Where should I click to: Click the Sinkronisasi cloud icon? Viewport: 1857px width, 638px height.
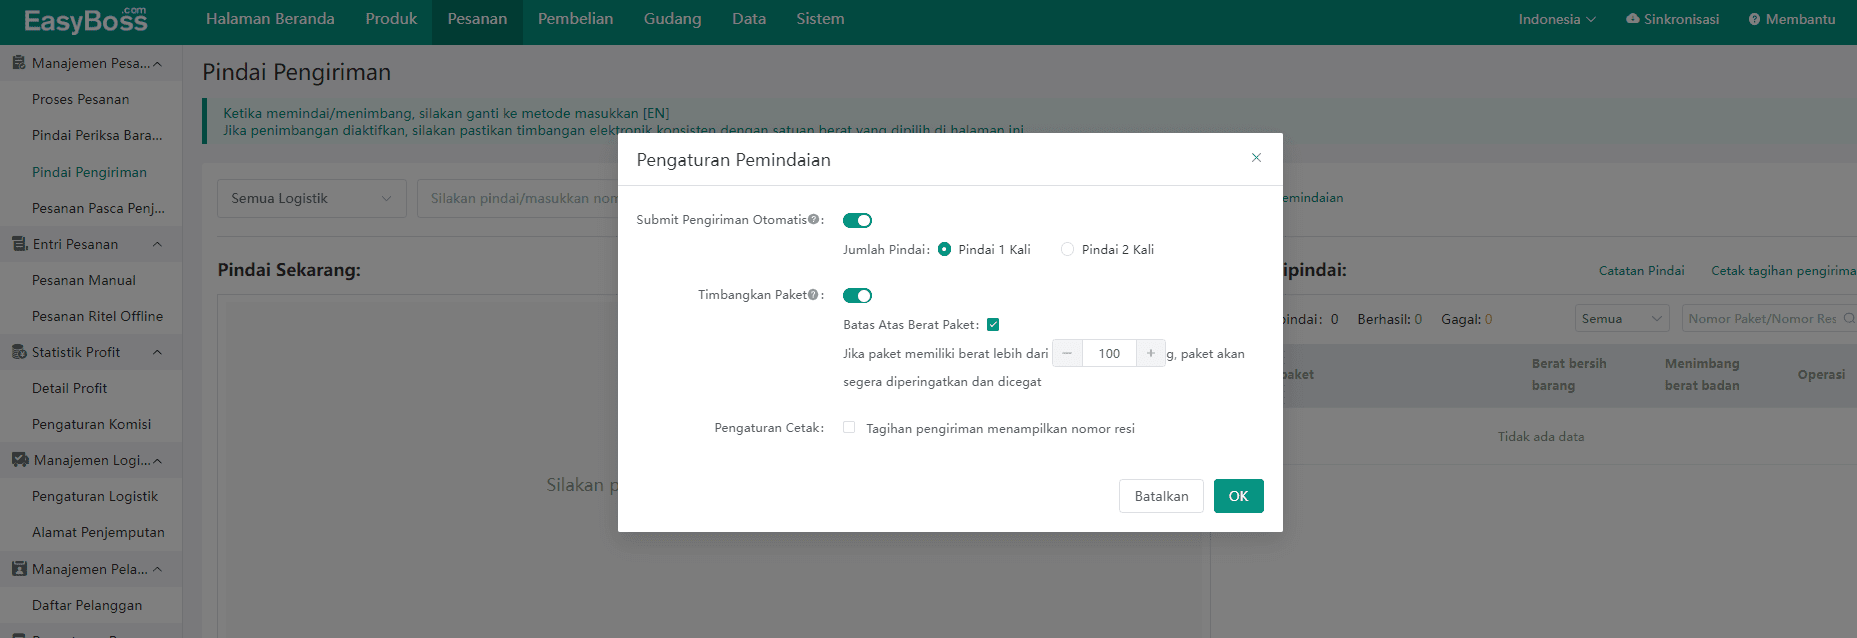click(1632, 19)
